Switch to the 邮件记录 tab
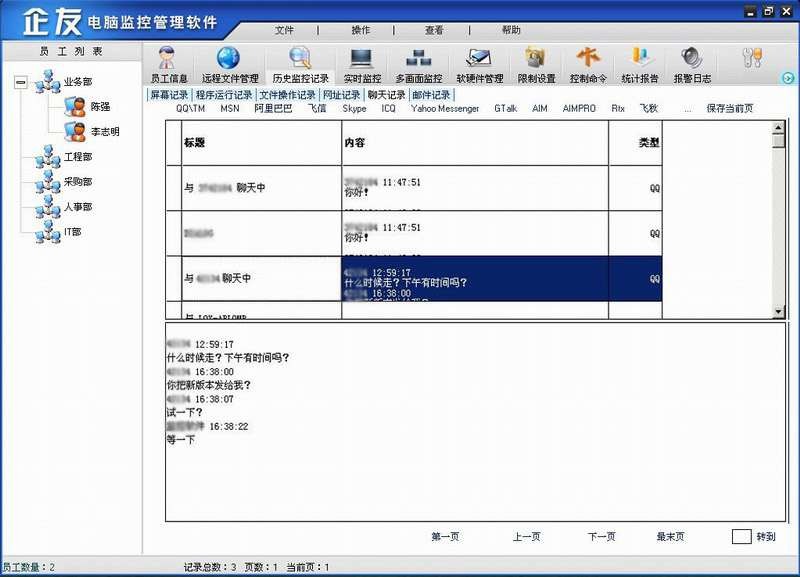800x577 pixels. pos(431,95)
